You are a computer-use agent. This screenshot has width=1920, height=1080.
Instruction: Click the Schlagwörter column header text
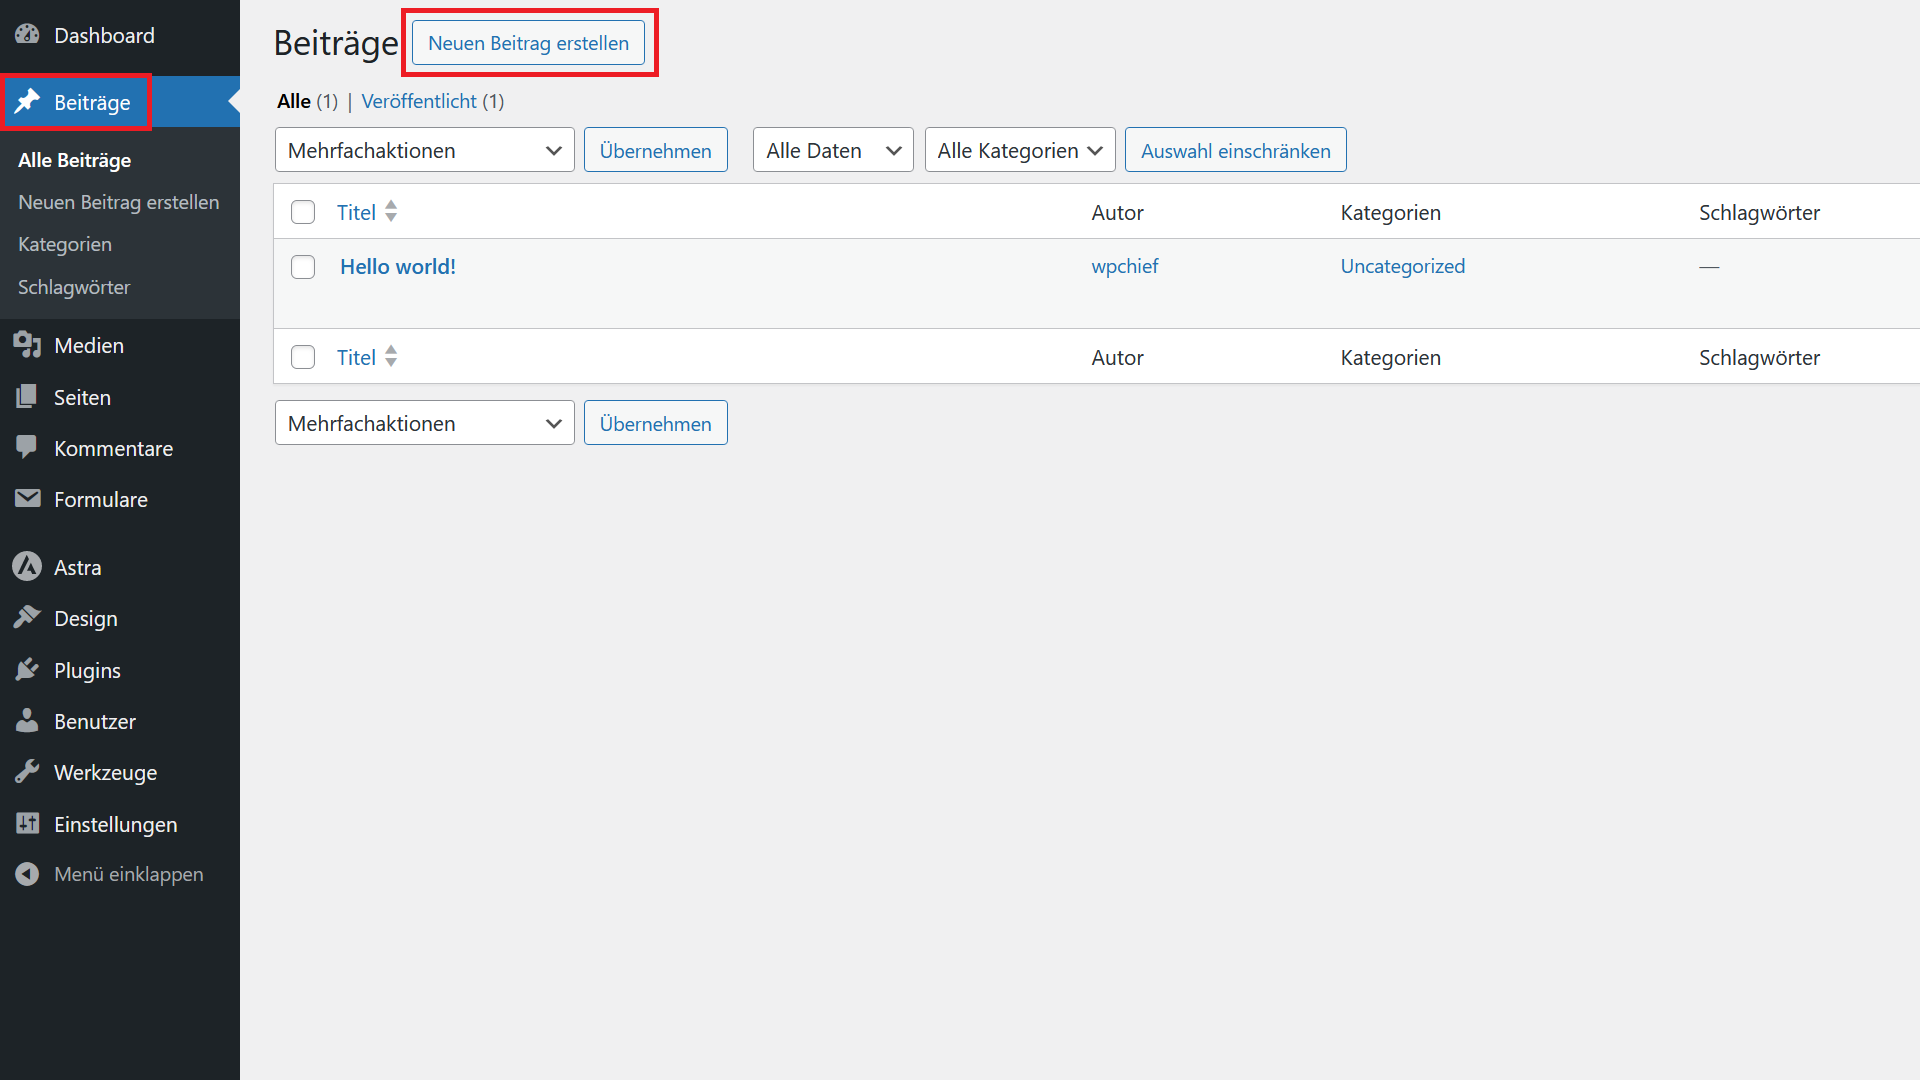(1759, 212)
